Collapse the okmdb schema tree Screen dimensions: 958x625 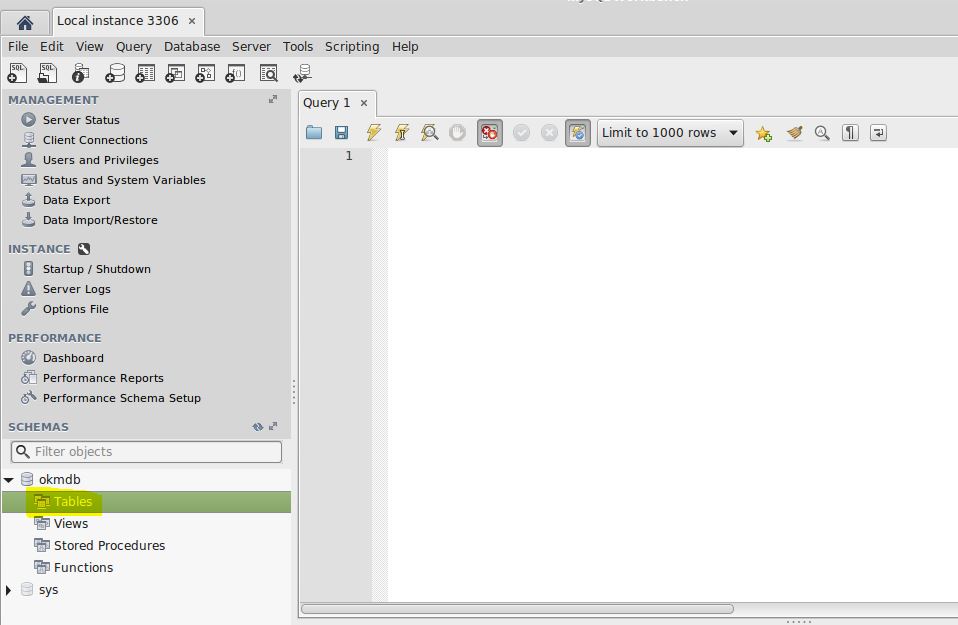pos(9,480)
